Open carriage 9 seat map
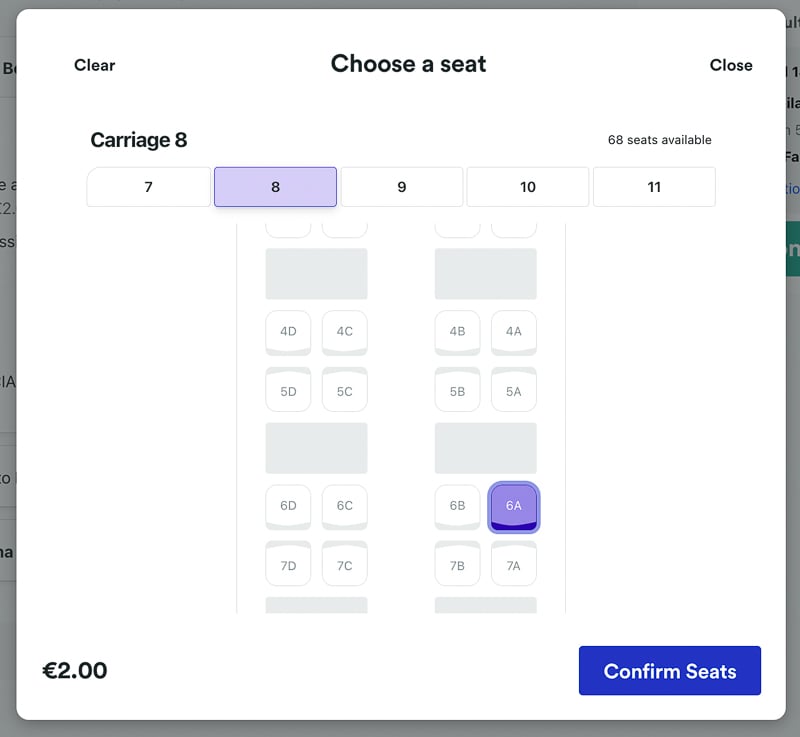The width and height of the screenshot is (800, 737). tap(401, 187)
